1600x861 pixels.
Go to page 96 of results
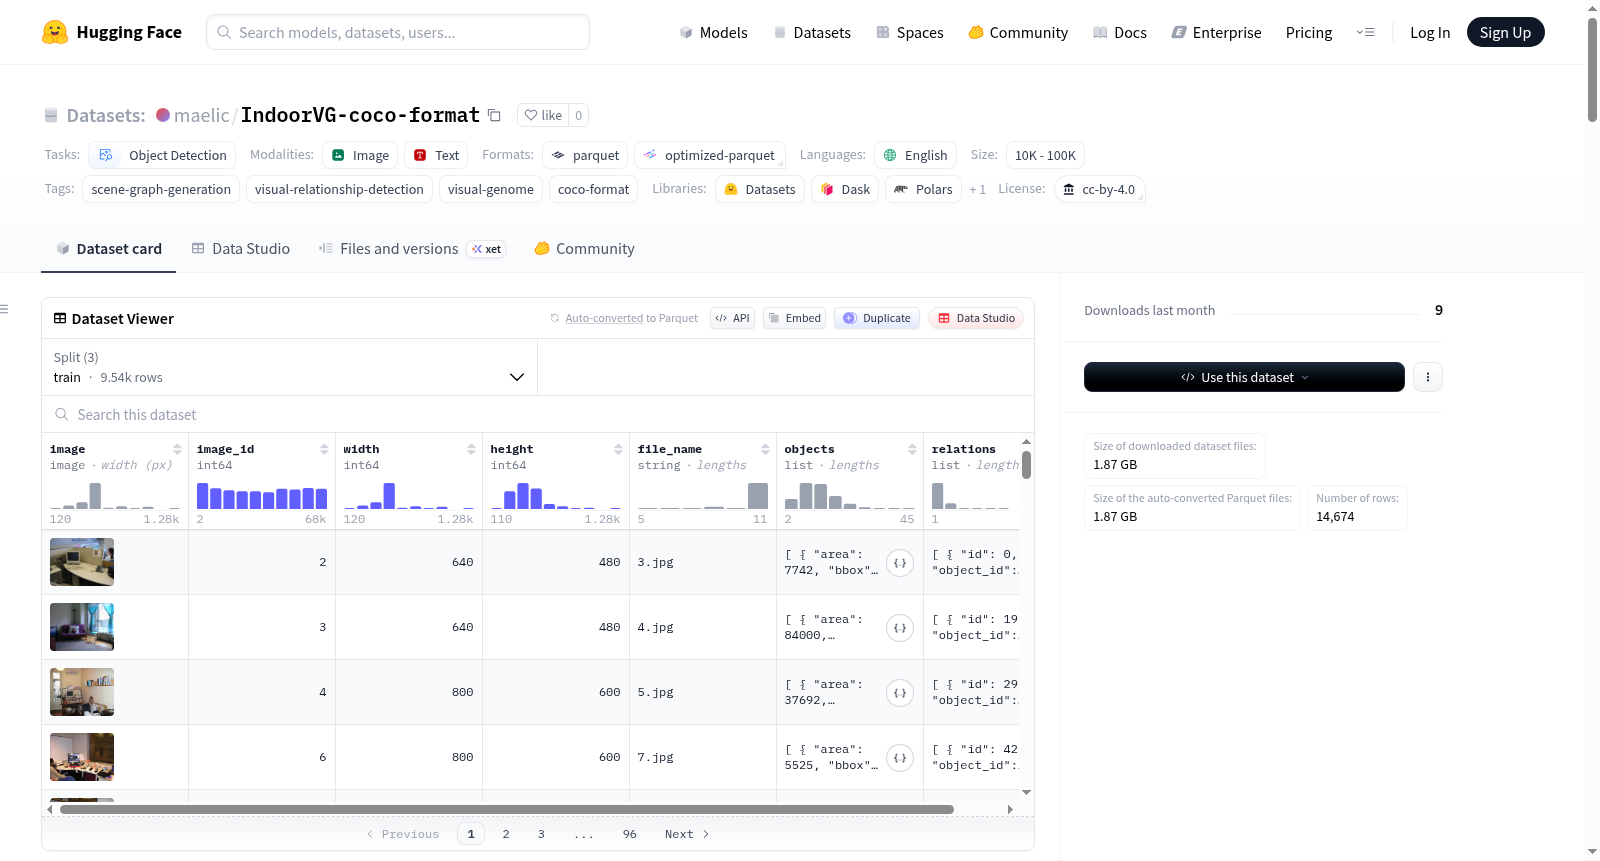pos(630,834)
